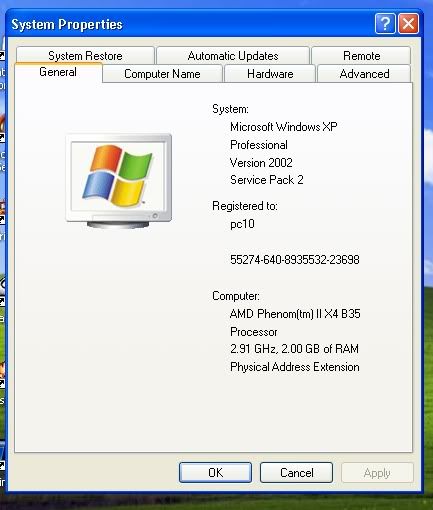The width and height of the screenshot is (433, 510).
Task: Go to the General tab
Action: (x=58, y=72)
